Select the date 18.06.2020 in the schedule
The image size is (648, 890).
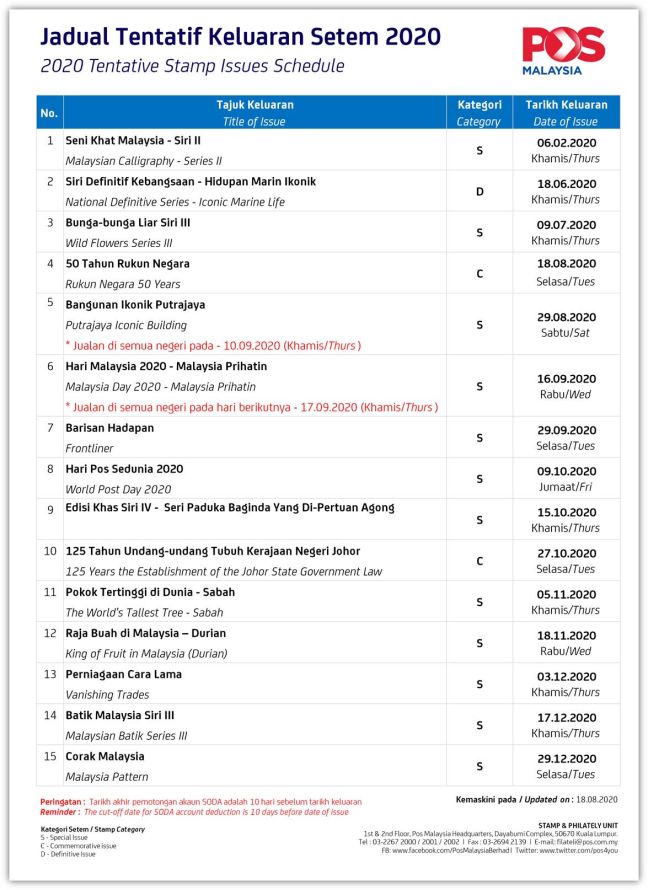(x=566, y=183)
